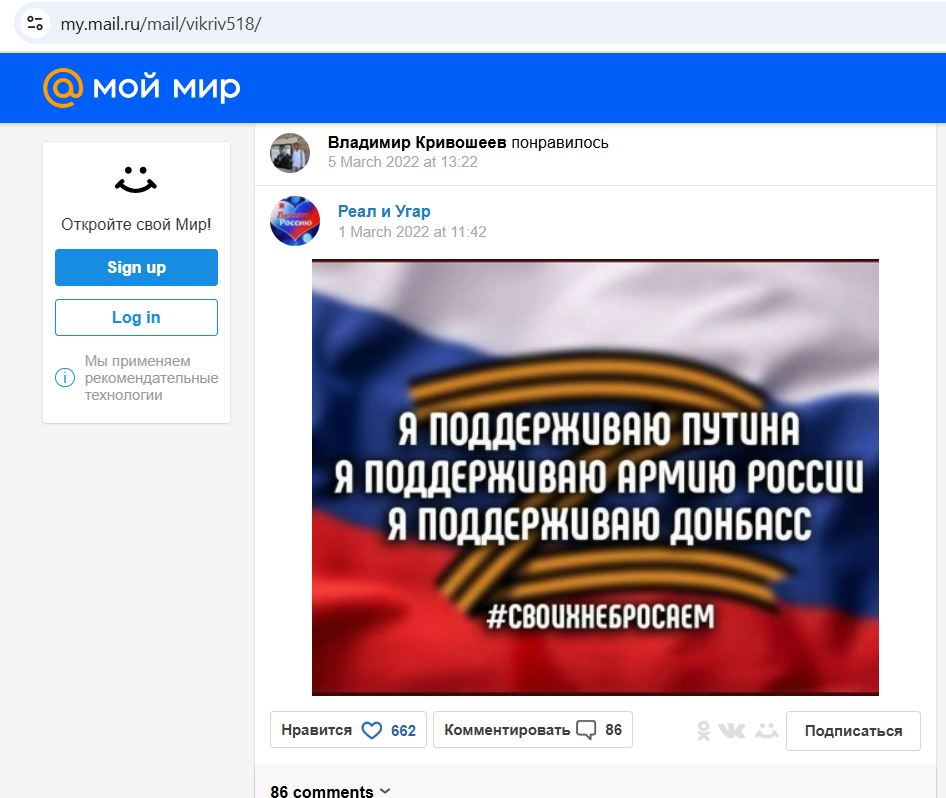Open the Мой Мир orange @ logo
Viewport: 946px width, 798px height.
click(63, 88)
